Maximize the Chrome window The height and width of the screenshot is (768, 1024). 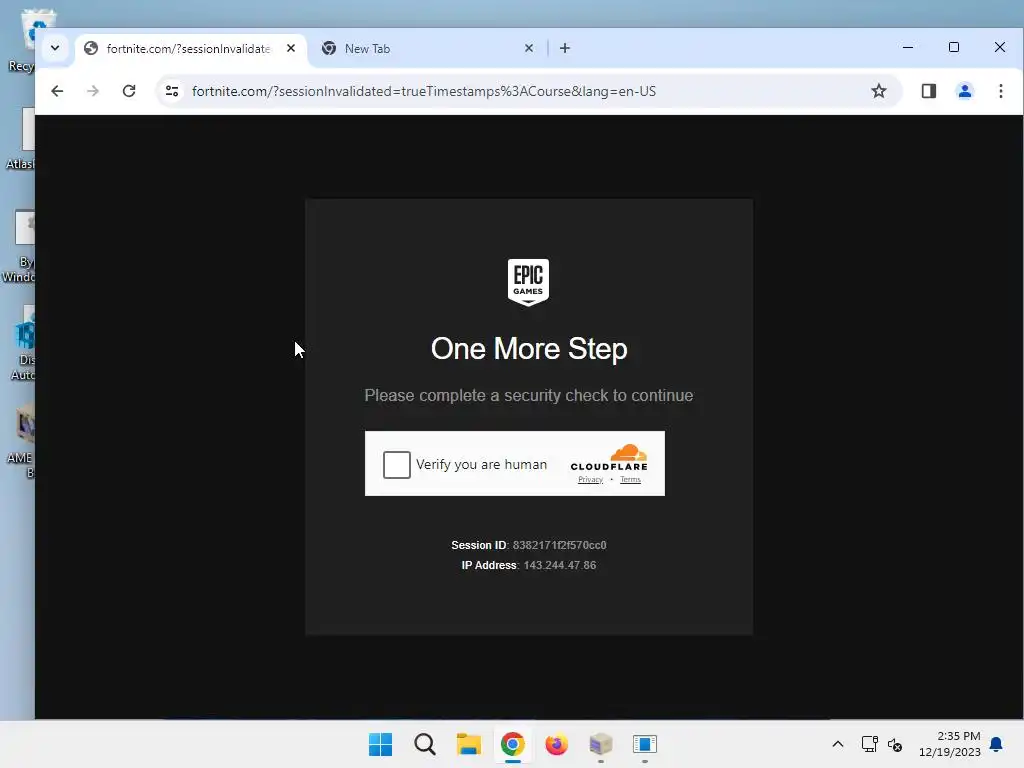click(x=953, y=47)
